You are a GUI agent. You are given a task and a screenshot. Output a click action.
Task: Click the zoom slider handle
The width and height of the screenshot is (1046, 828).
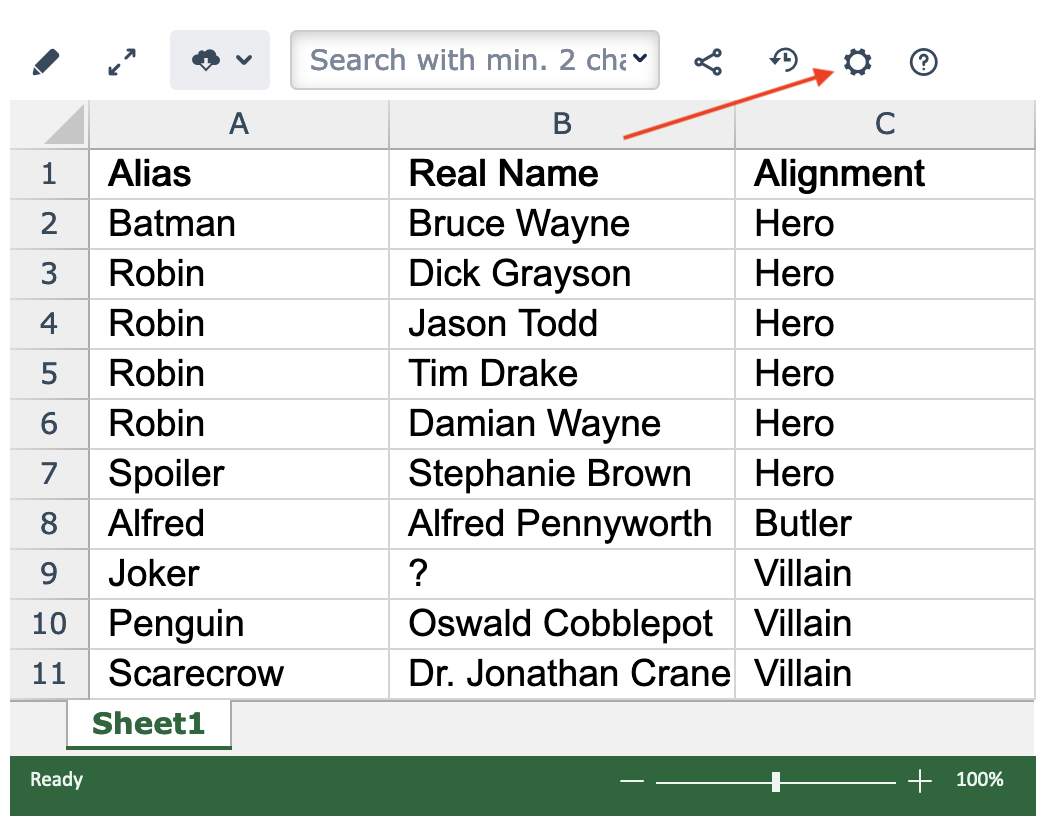tap(776, 781)
